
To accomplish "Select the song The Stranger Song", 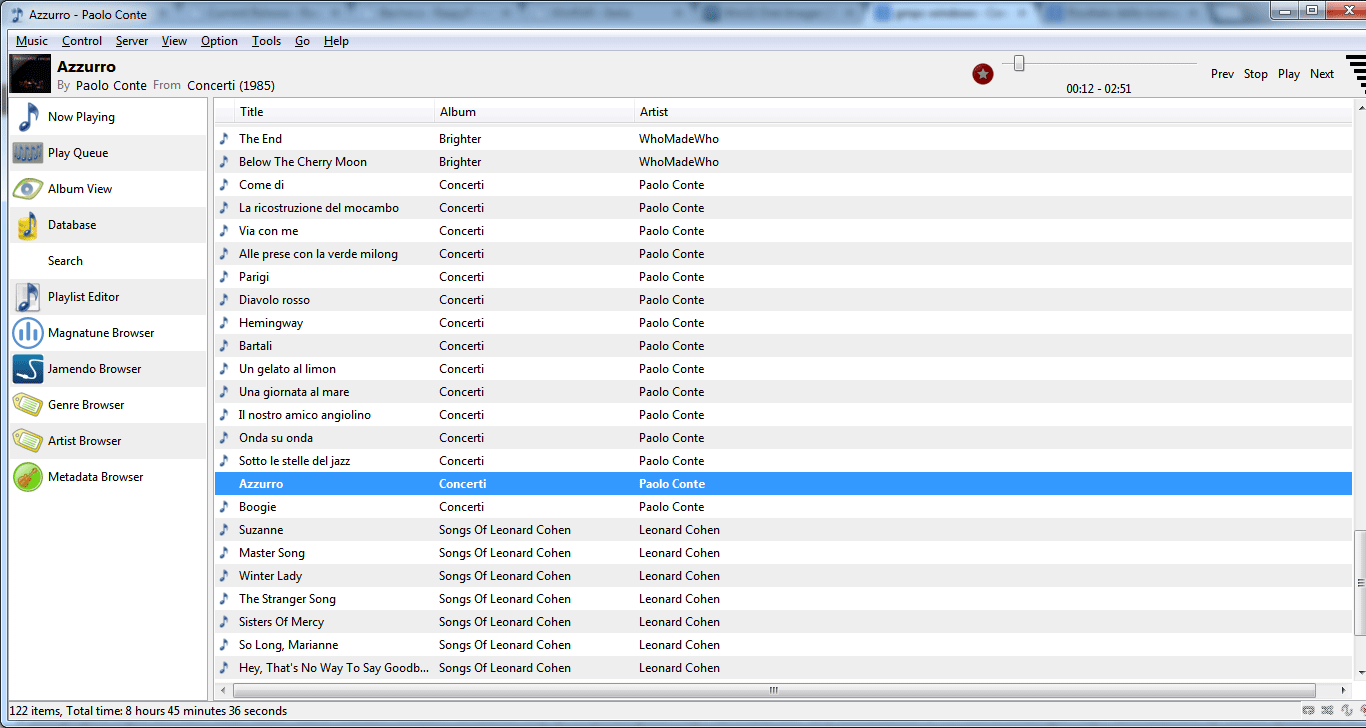I will [784, 599].
